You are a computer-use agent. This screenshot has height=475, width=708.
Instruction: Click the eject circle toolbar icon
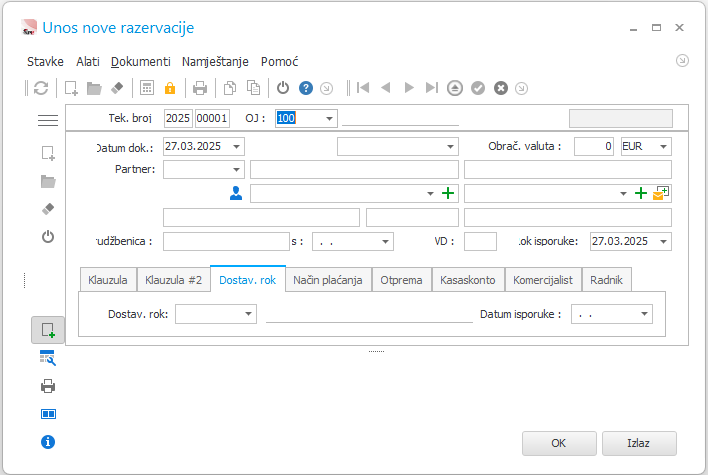pyautogui.click(x=455, y=88)
